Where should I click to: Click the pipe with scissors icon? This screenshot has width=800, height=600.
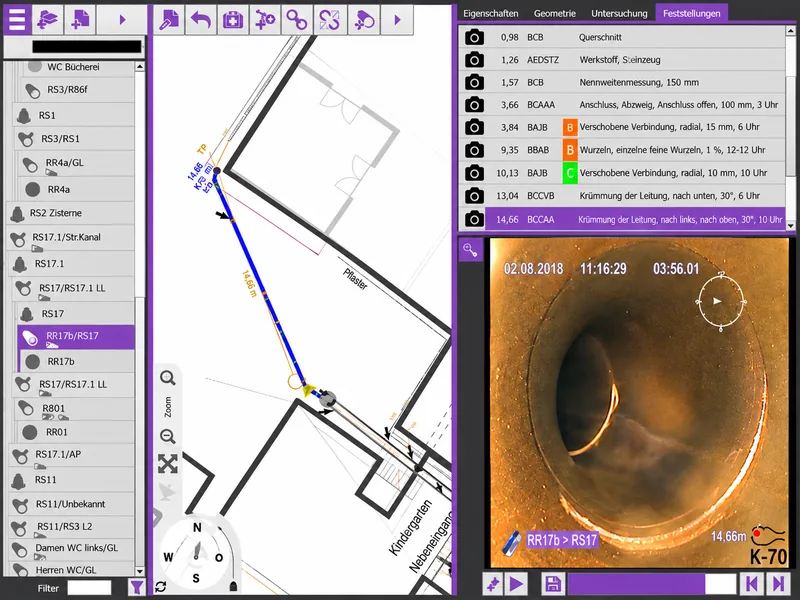click(x=364, y=20)
